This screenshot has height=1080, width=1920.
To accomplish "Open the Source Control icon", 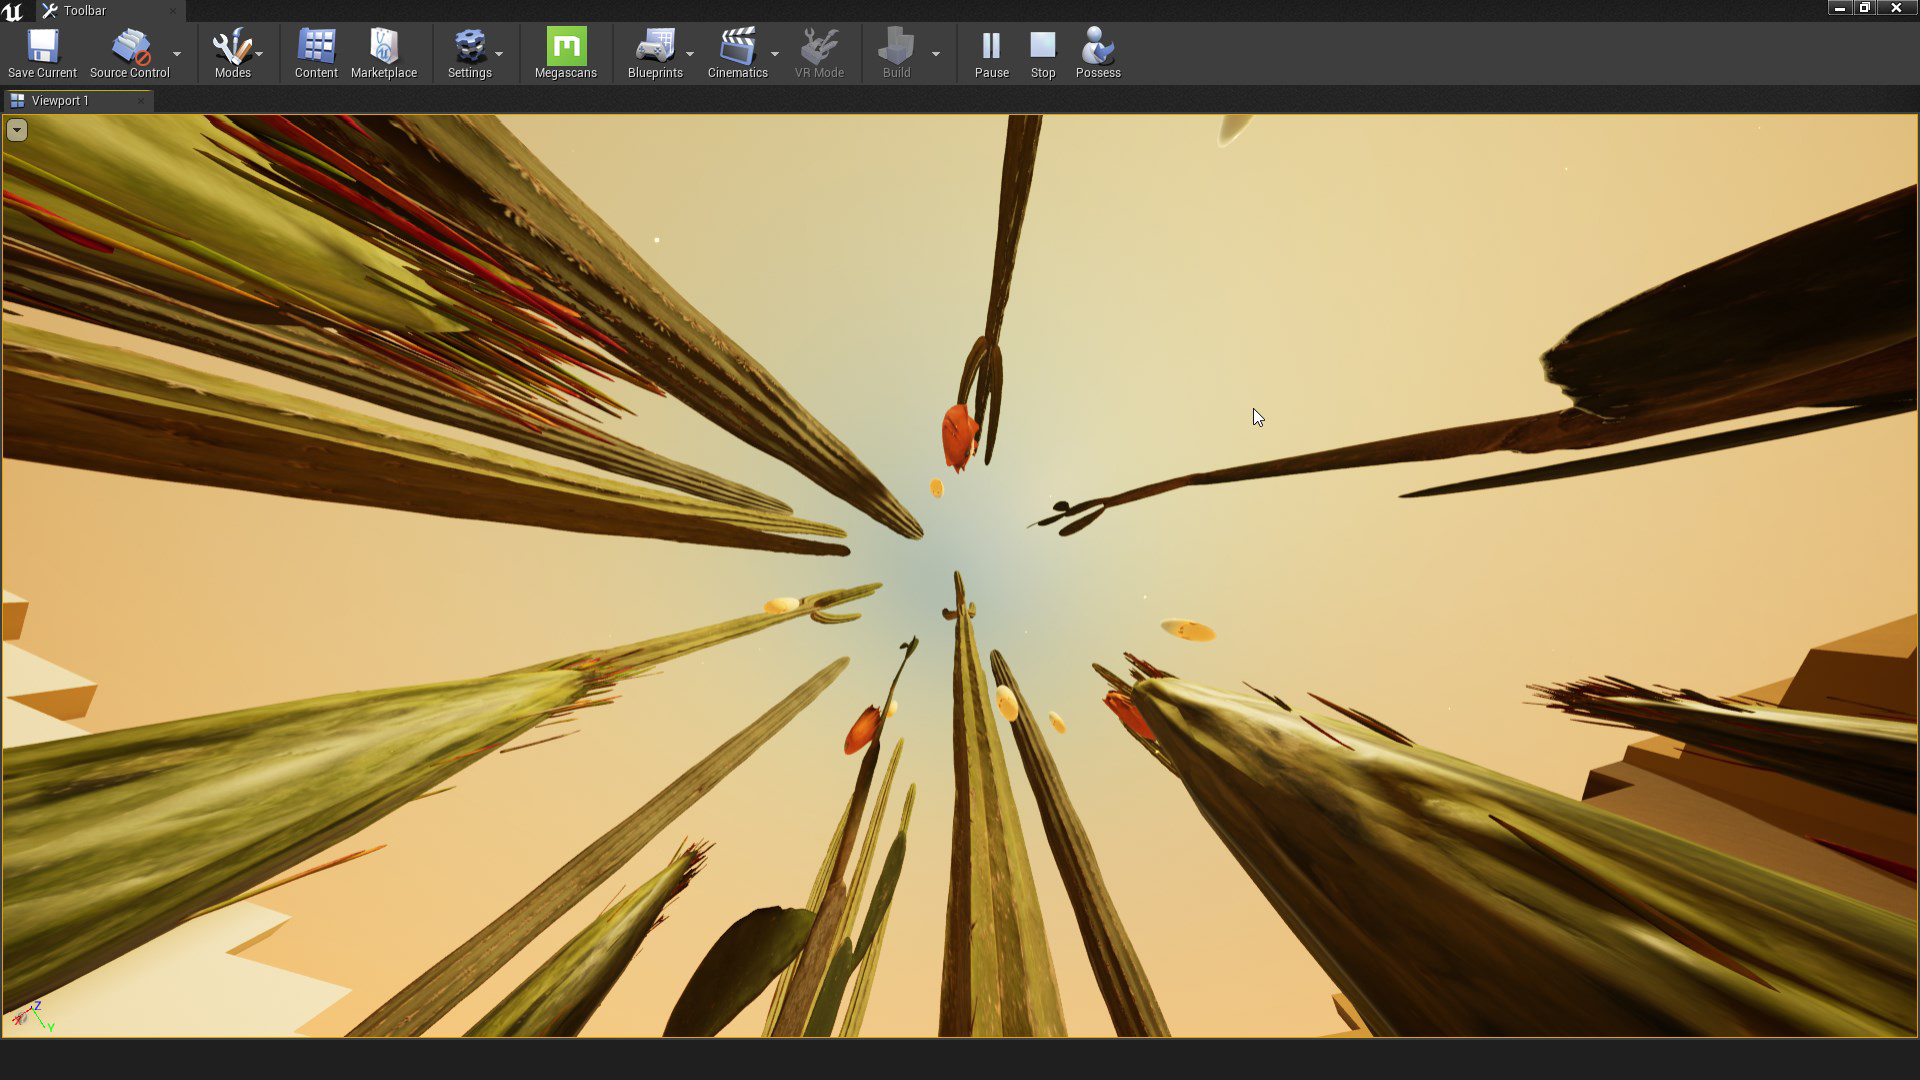I will pyautogui.click(x=130, y=47).
